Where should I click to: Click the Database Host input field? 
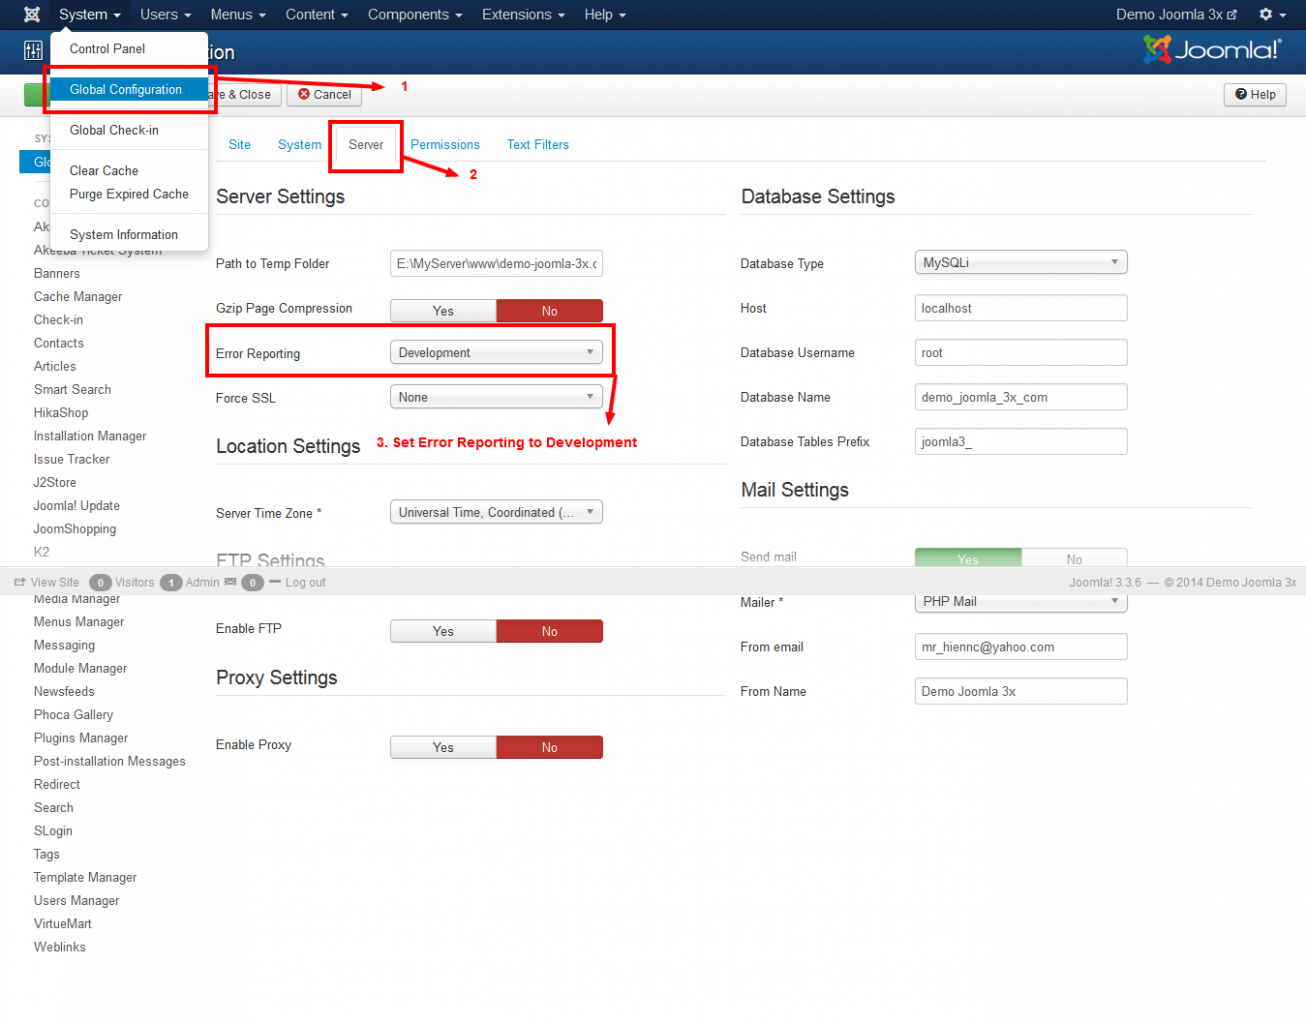[x=1020, y=308]
